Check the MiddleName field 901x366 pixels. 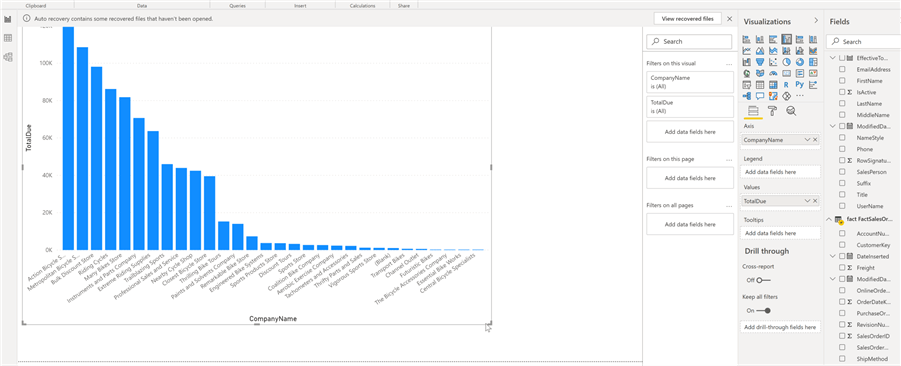point(842,114)
